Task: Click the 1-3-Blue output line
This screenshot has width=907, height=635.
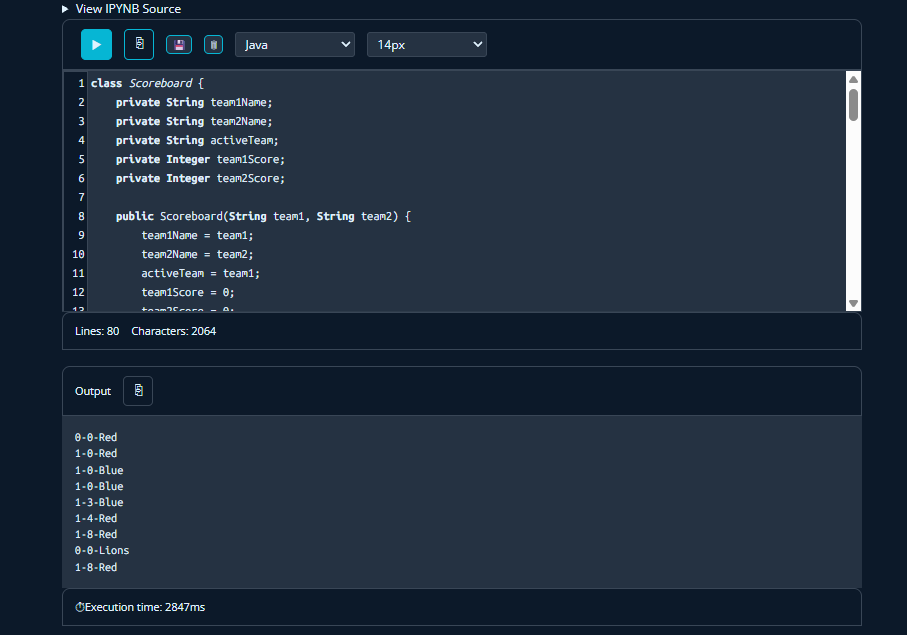Action: 99,502
